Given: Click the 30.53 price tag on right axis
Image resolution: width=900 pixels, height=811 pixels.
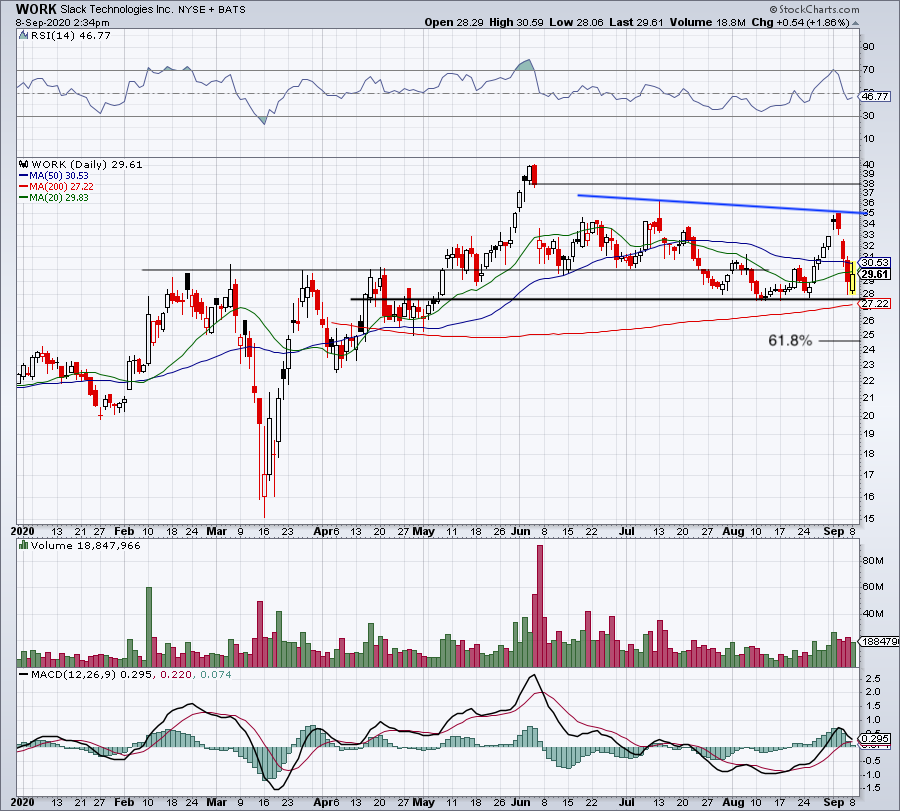Looking at the screenshot, I should [875, 262].
